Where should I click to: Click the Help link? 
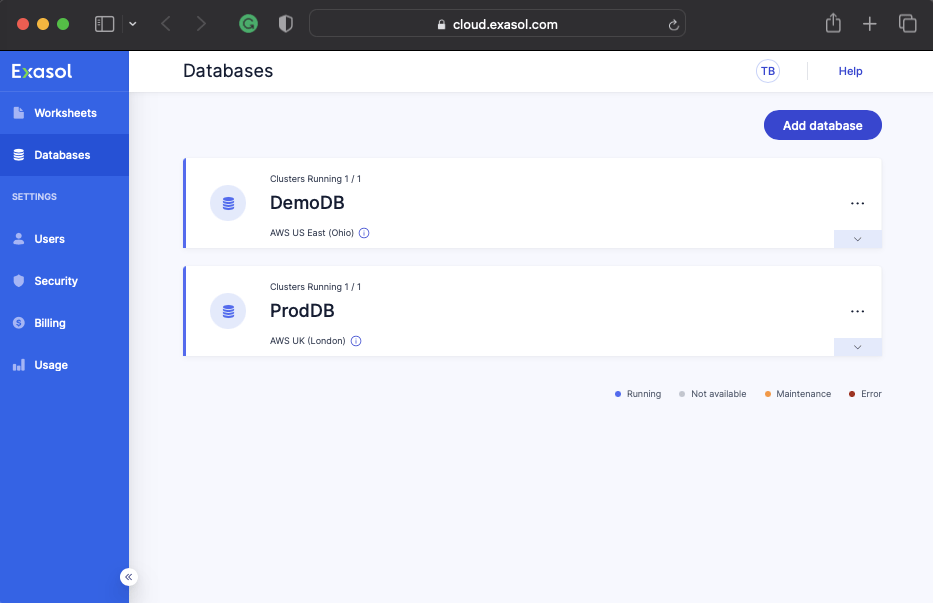tap(850, 71)
